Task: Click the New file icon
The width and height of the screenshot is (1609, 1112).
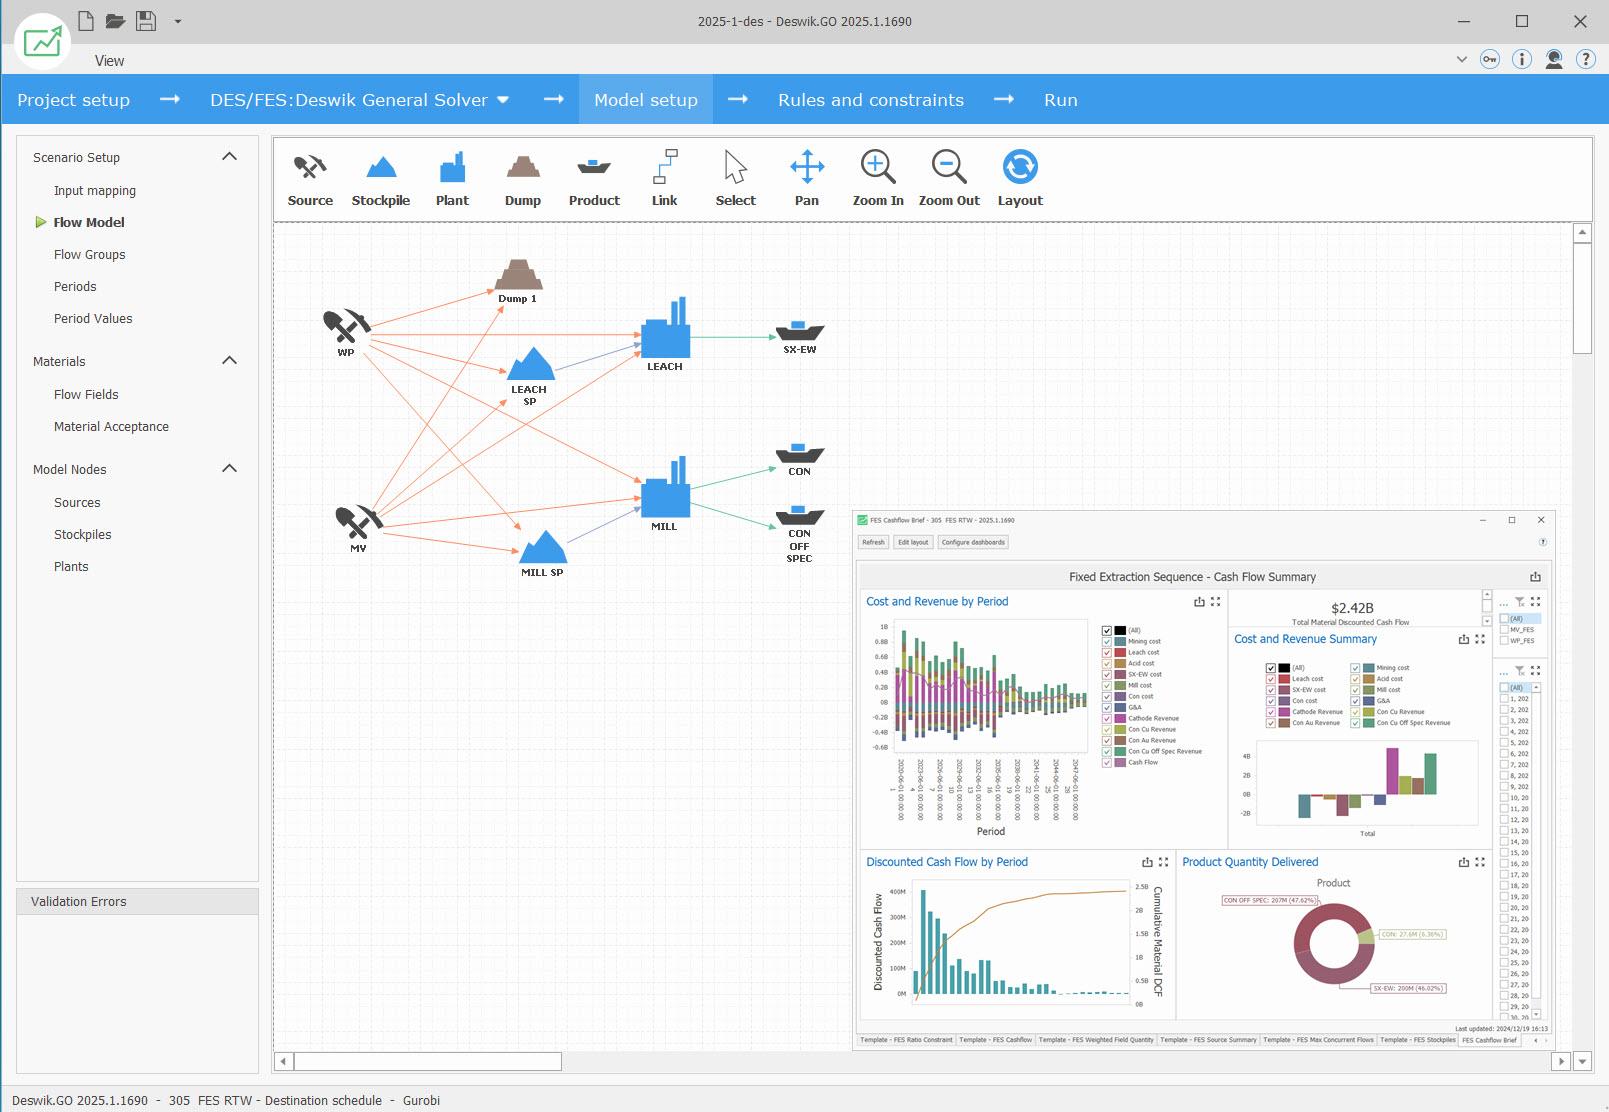Action: [86, 20]
